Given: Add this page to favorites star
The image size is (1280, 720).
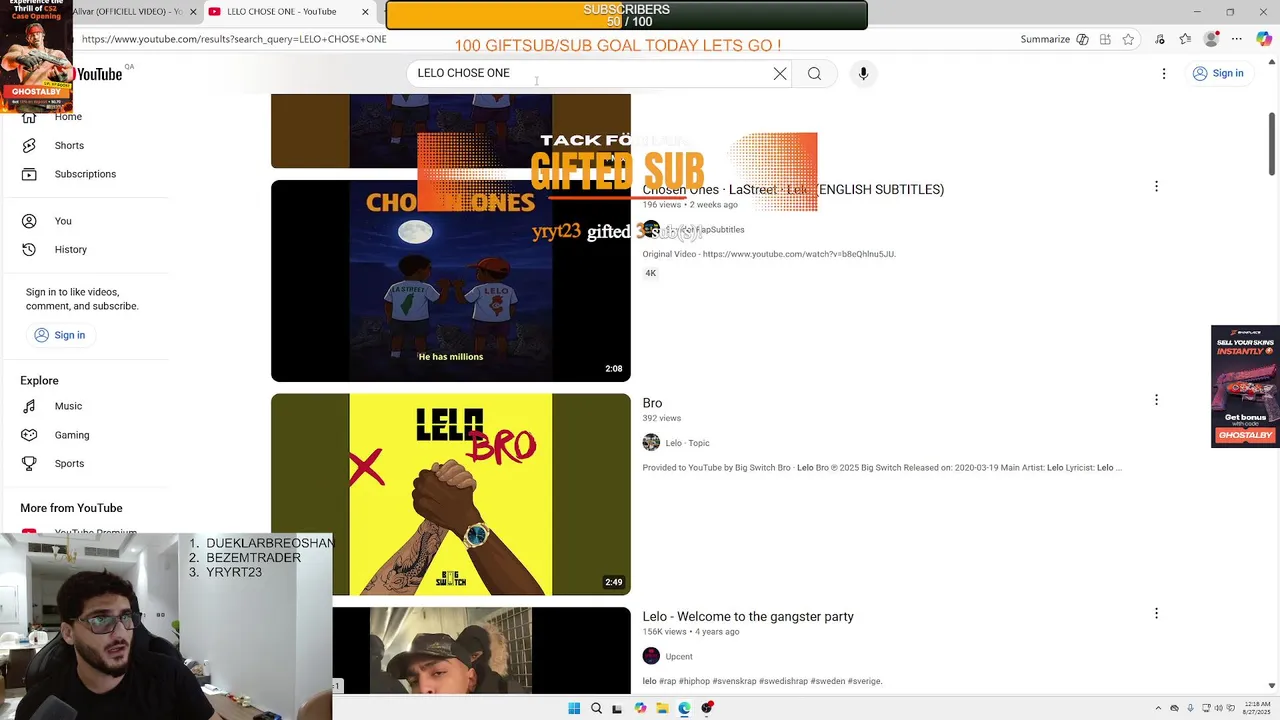Looking at the screenshot, I should point(1128,39).
